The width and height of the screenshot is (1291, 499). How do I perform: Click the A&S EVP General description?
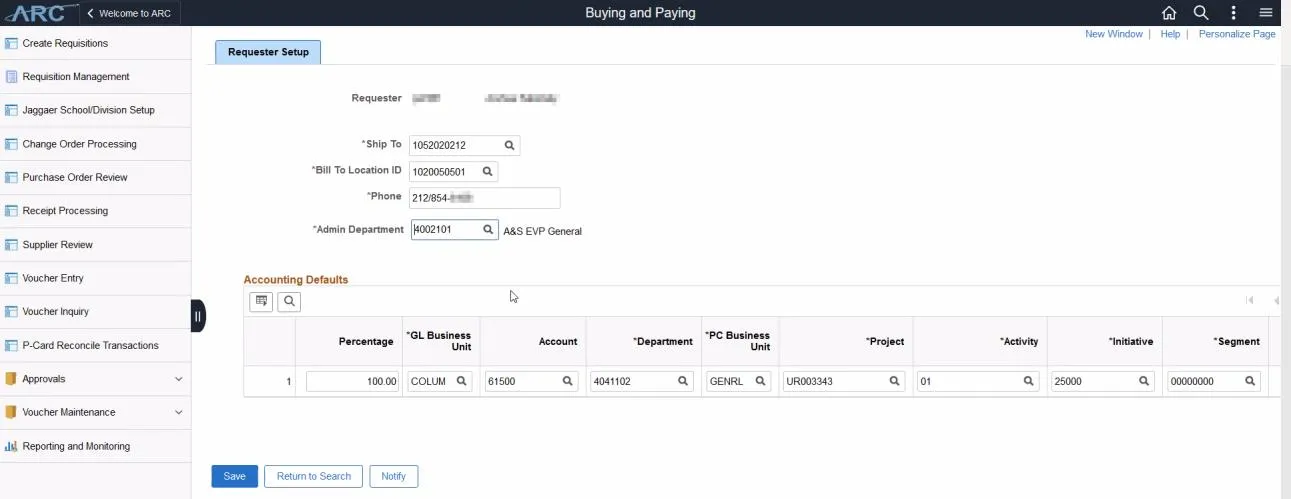pyautogui.click(x=543, y=231)
